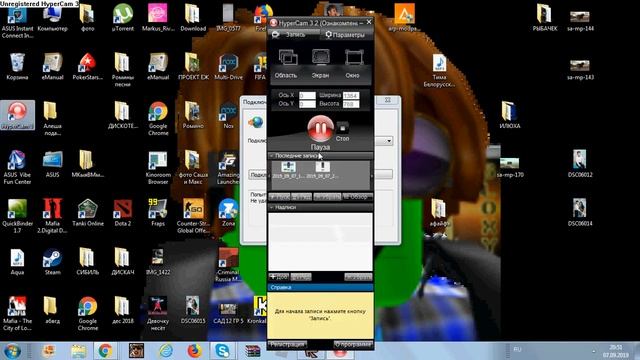Open the uTorrent desktop shortcut
This screenshot has width=640, height=360.
123,18
